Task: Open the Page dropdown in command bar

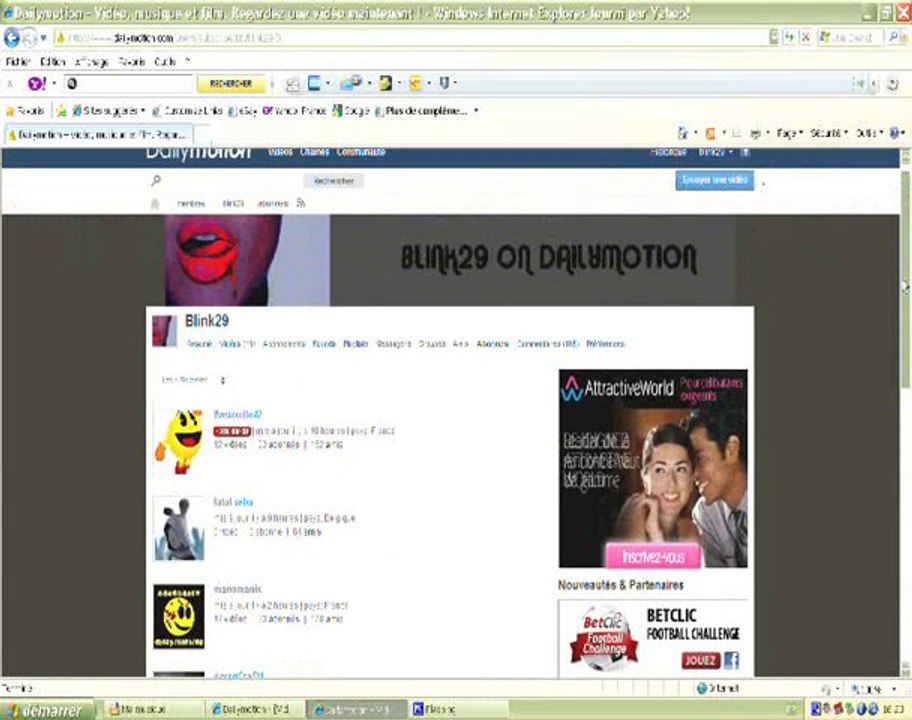Action: coord(790,133)
